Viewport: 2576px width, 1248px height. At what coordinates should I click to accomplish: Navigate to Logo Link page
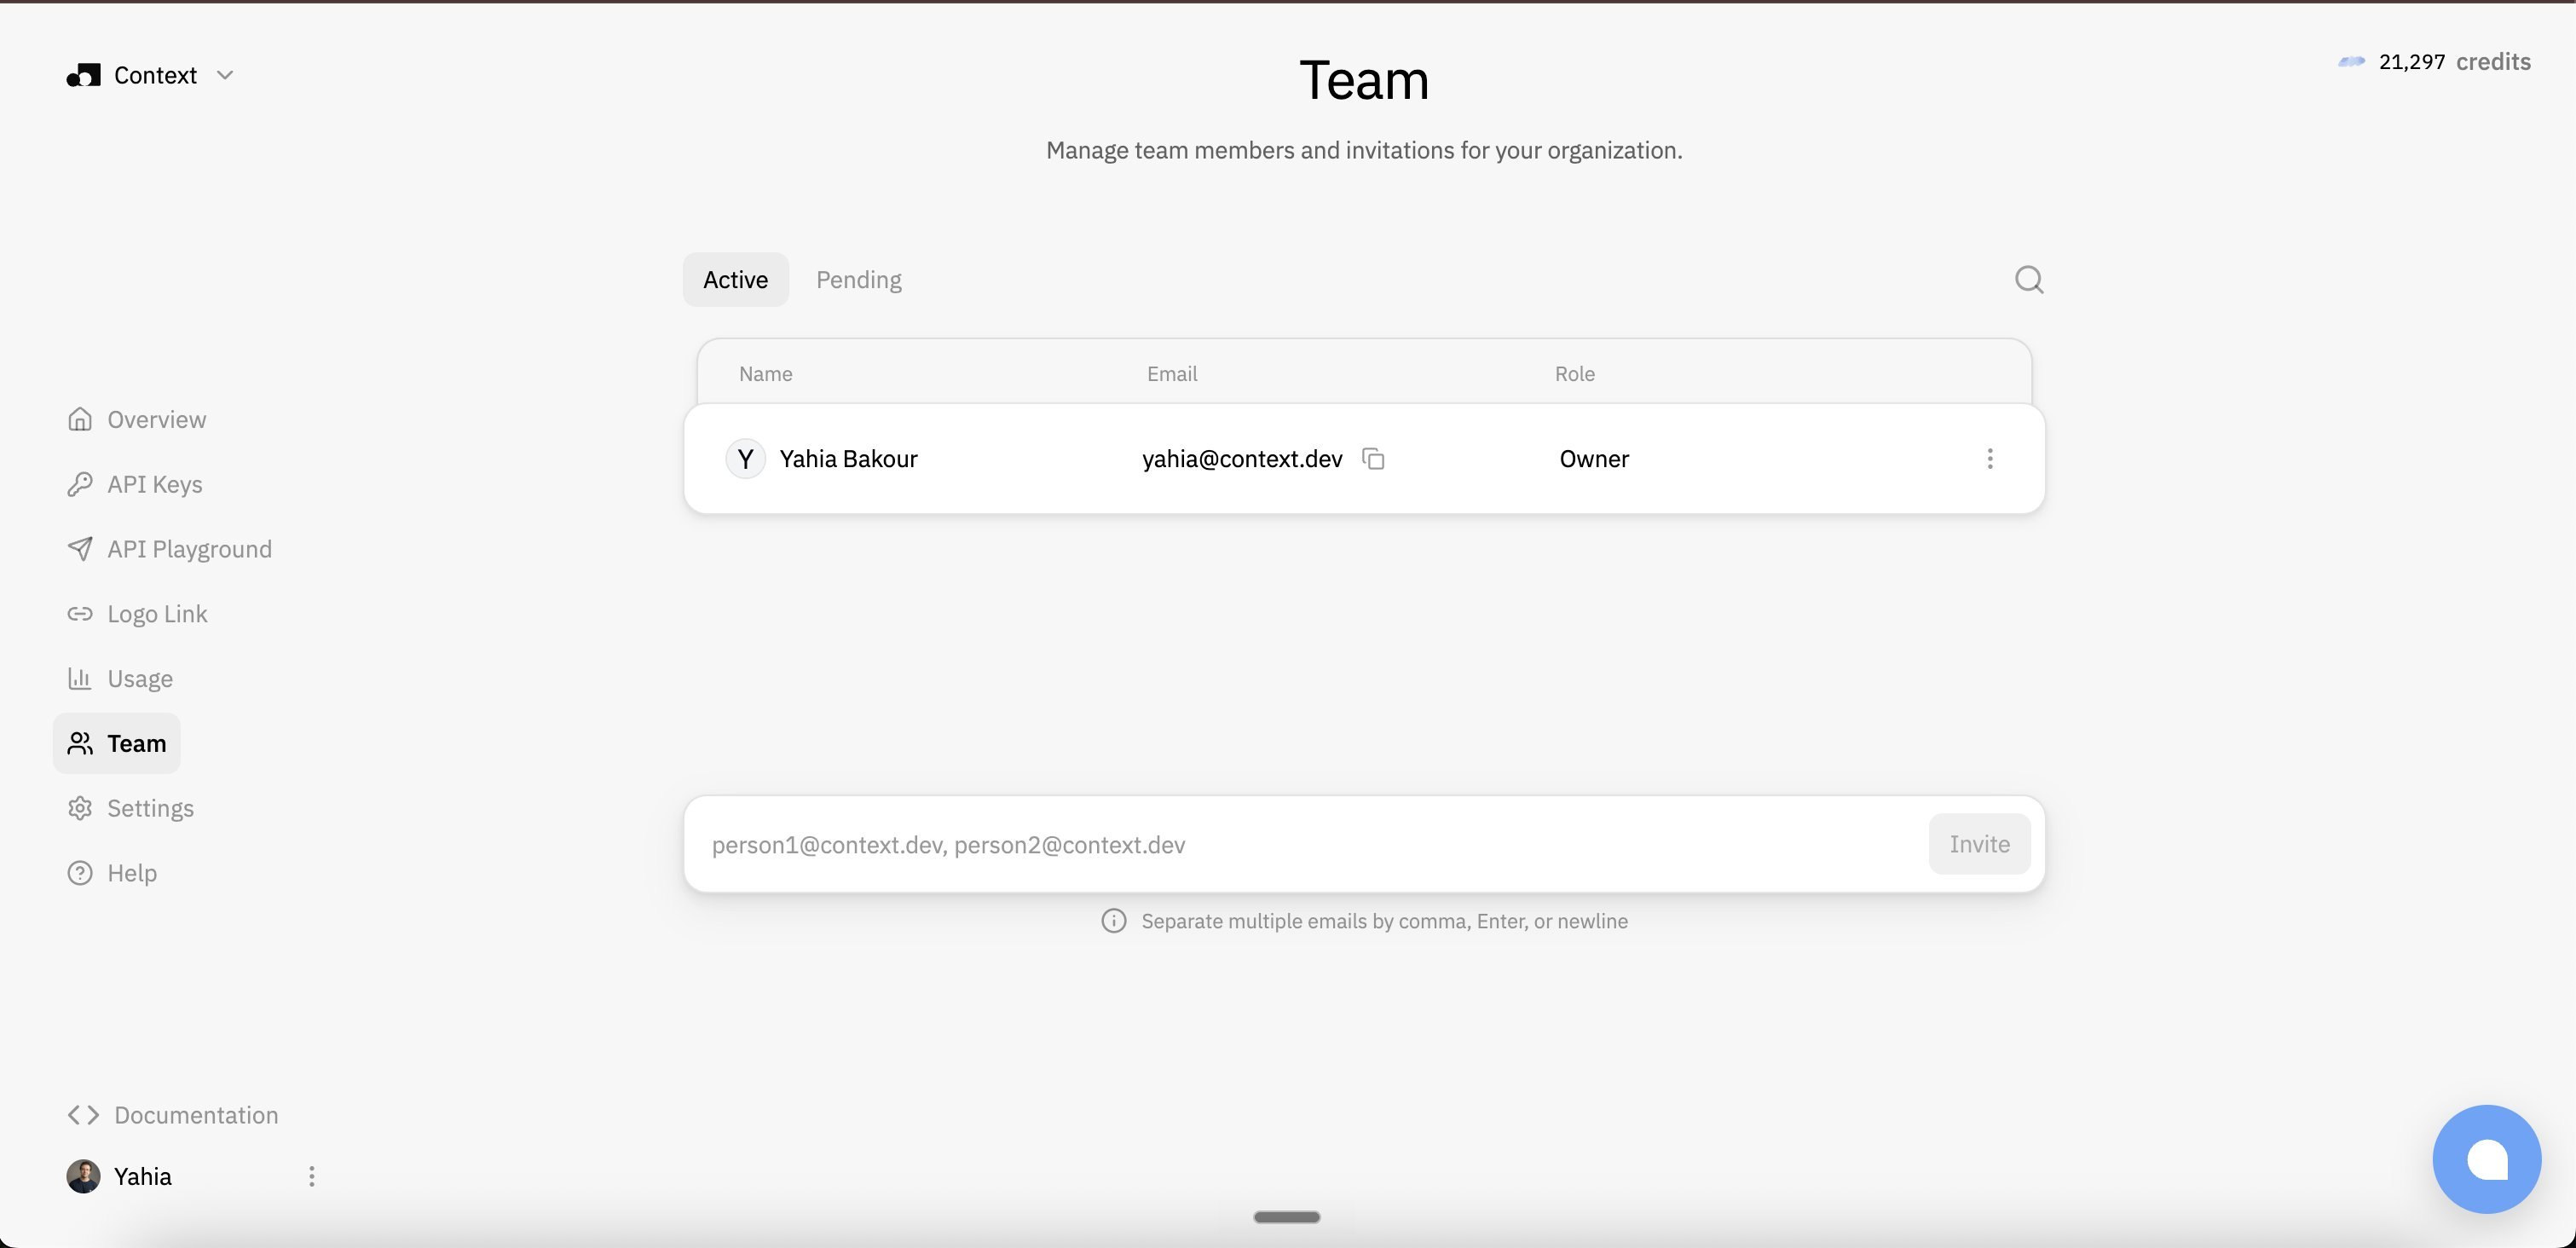click(x=137, y=614)
